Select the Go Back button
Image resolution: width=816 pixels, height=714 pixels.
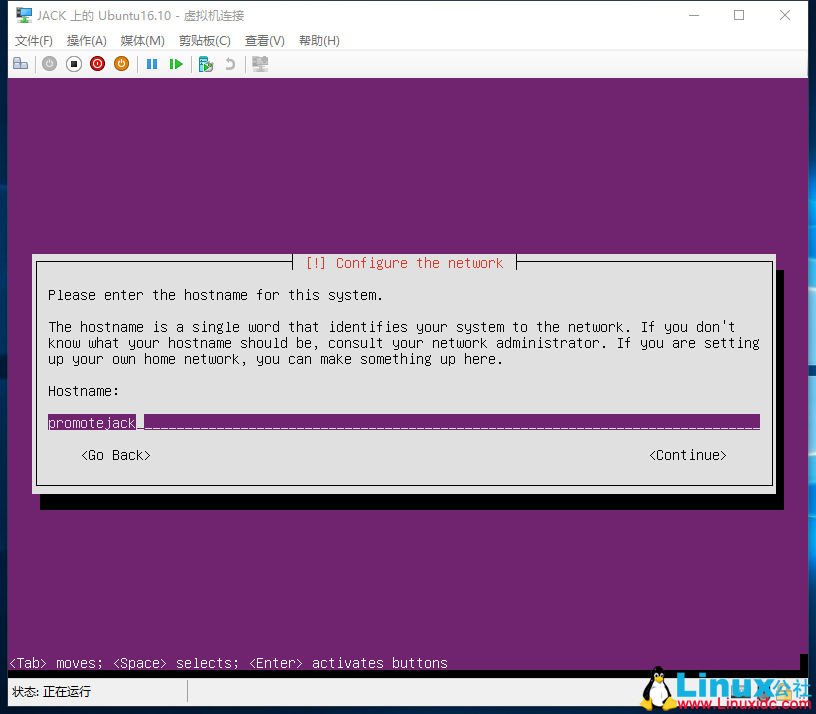(x=115, y=455)
